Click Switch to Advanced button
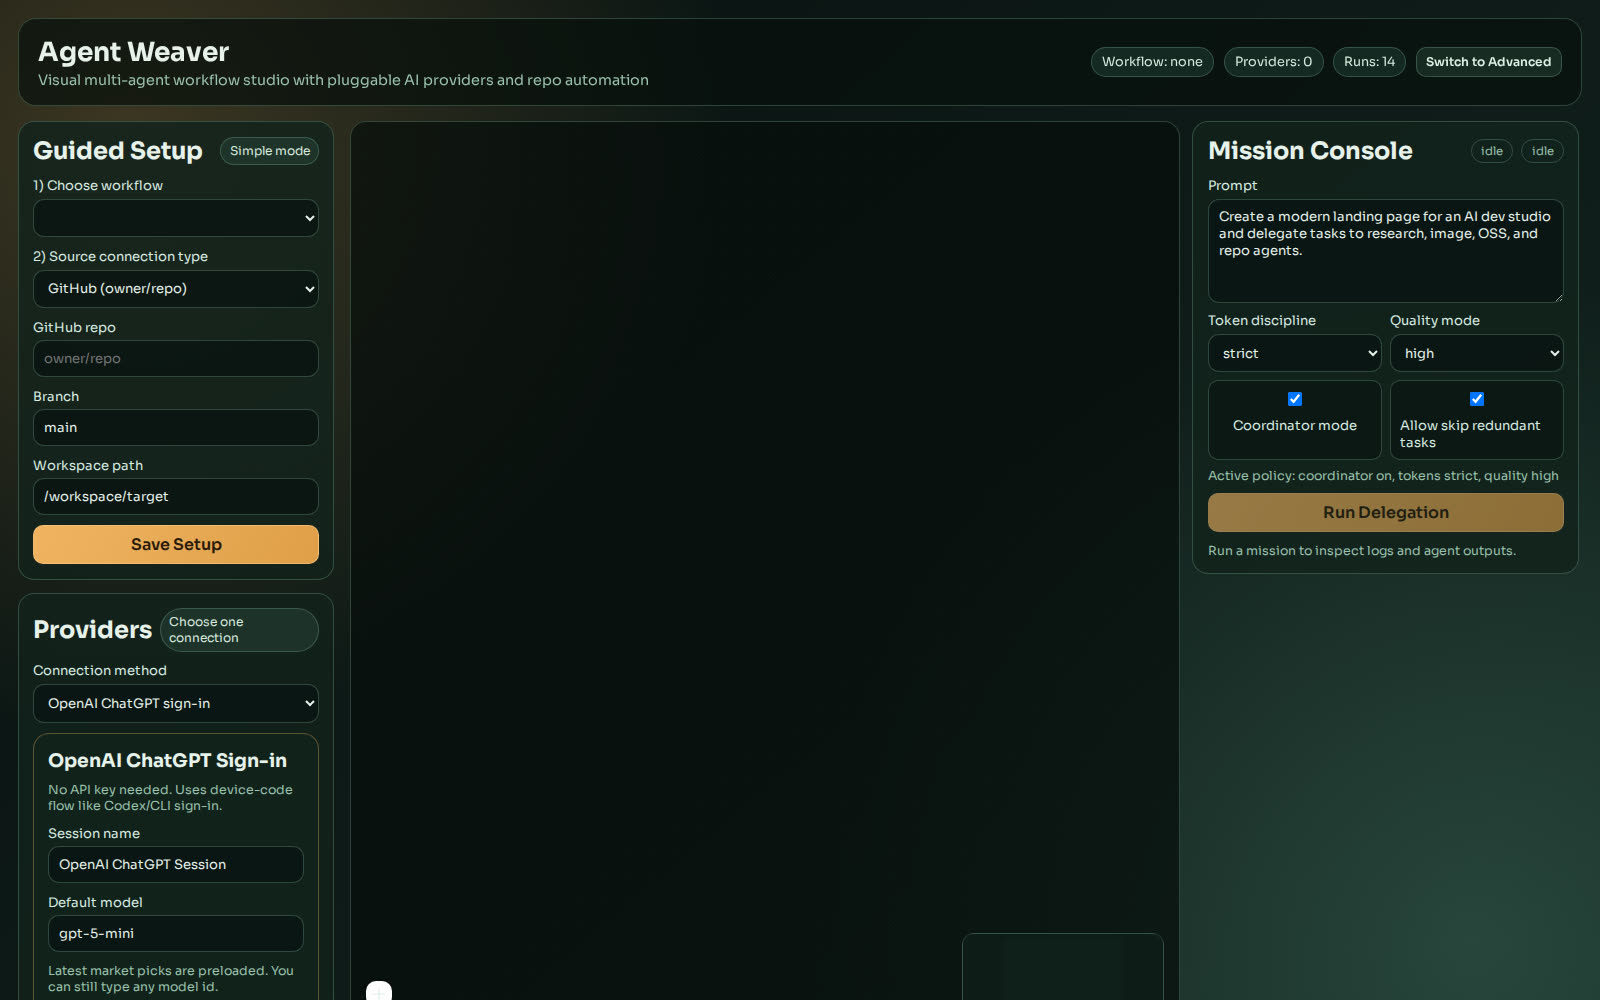Screen dimensions: 1600x1000 [x=1489, y=62]
